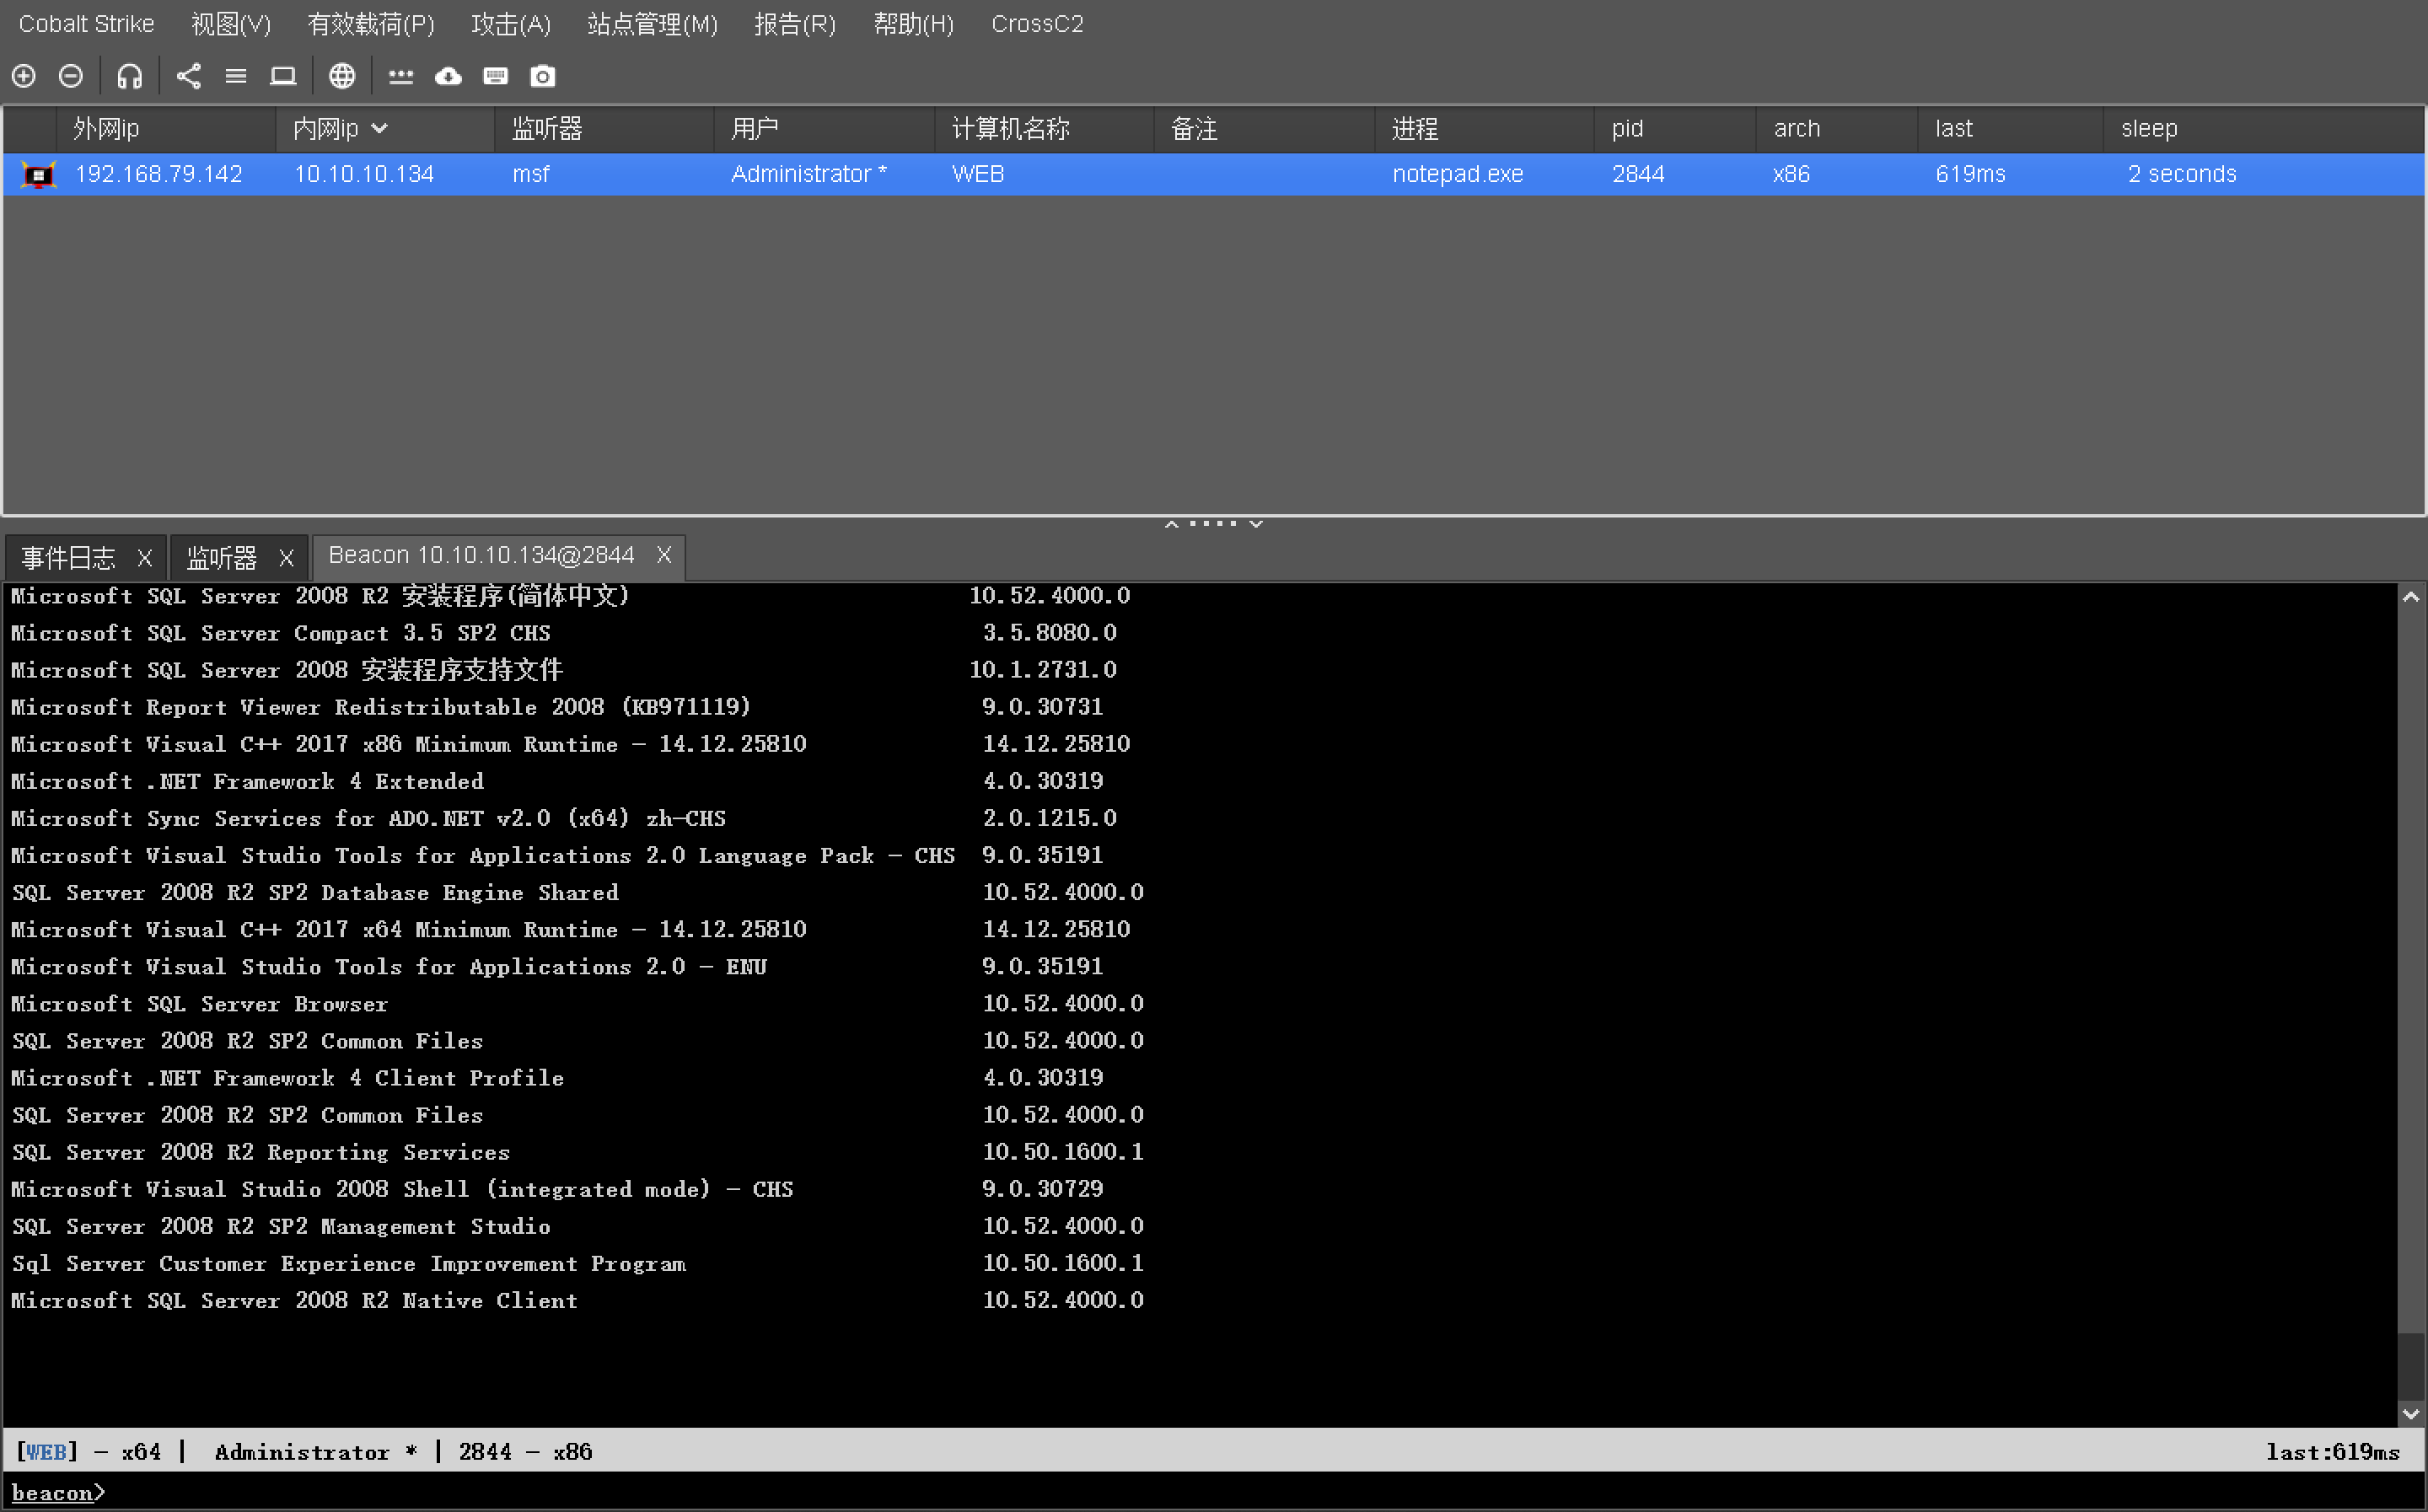Open web log via globe icon
This screenshot has height=1512, width=2428.
click(x=342, y=76)
